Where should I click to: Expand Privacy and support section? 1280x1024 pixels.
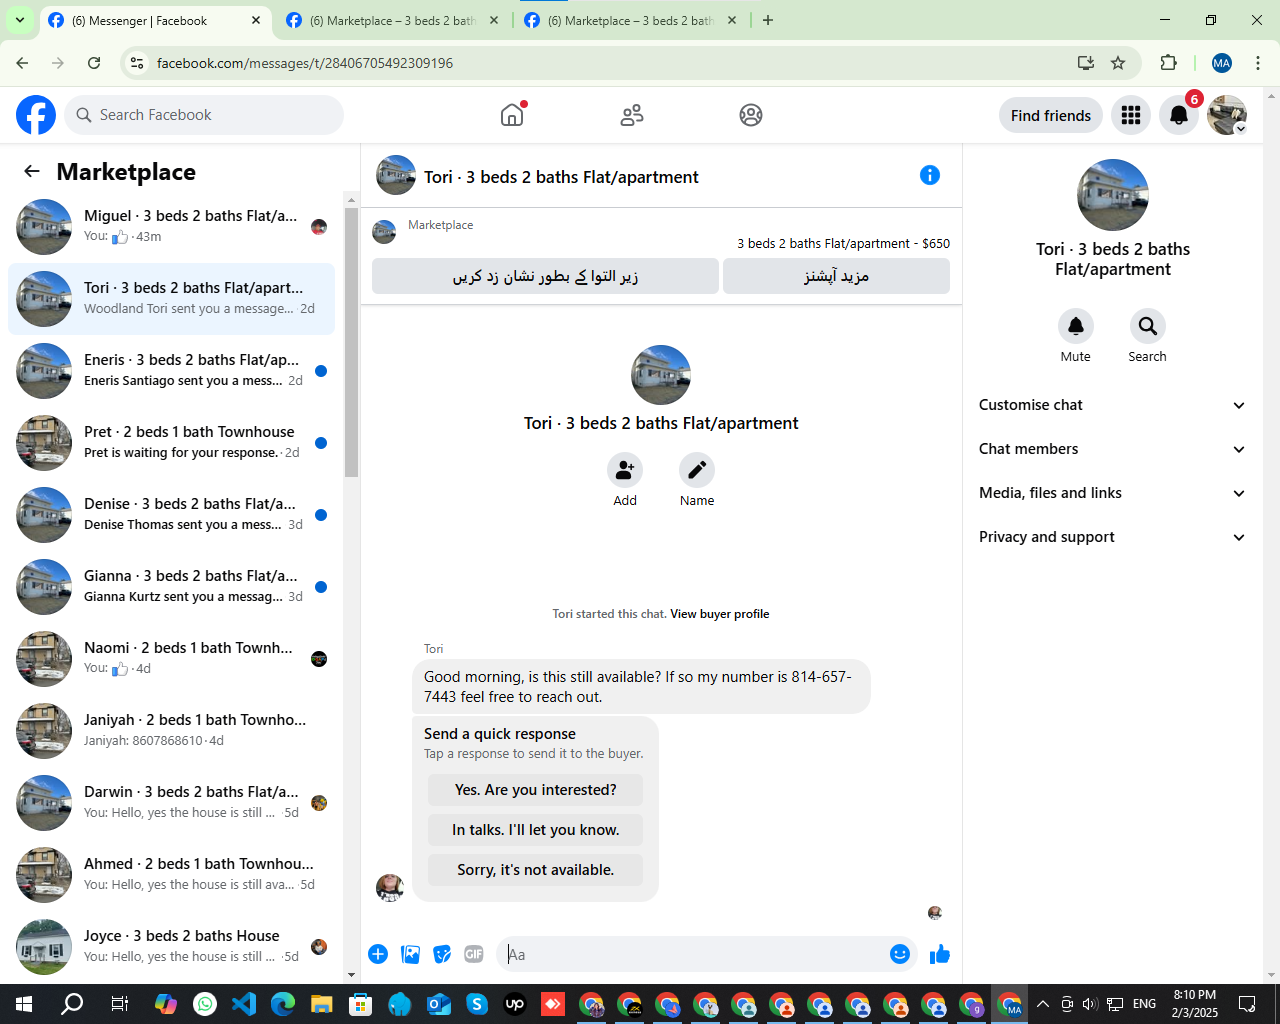tap(1112, 537)
